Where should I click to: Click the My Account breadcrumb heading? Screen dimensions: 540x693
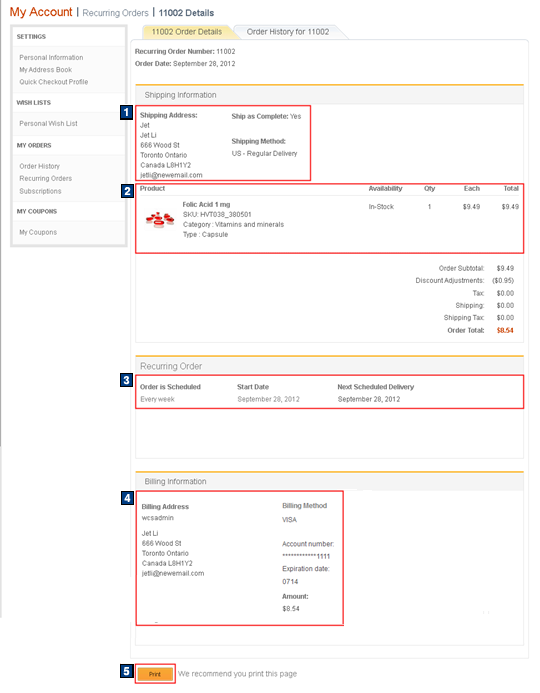point(41,12)
